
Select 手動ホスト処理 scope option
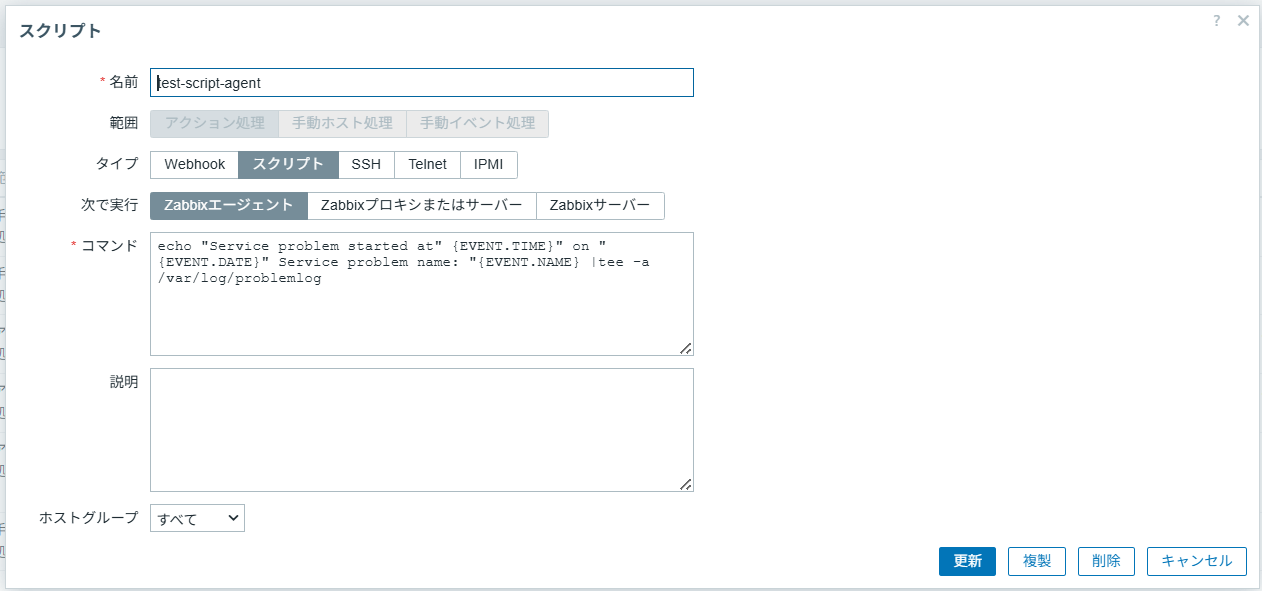(343, 124)
